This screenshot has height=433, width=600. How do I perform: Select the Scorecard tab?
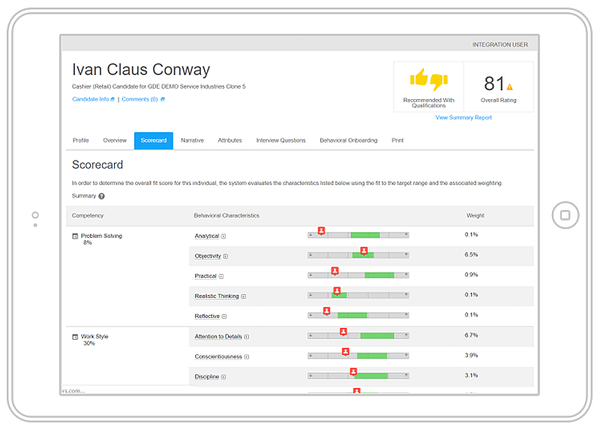(153, 140)
